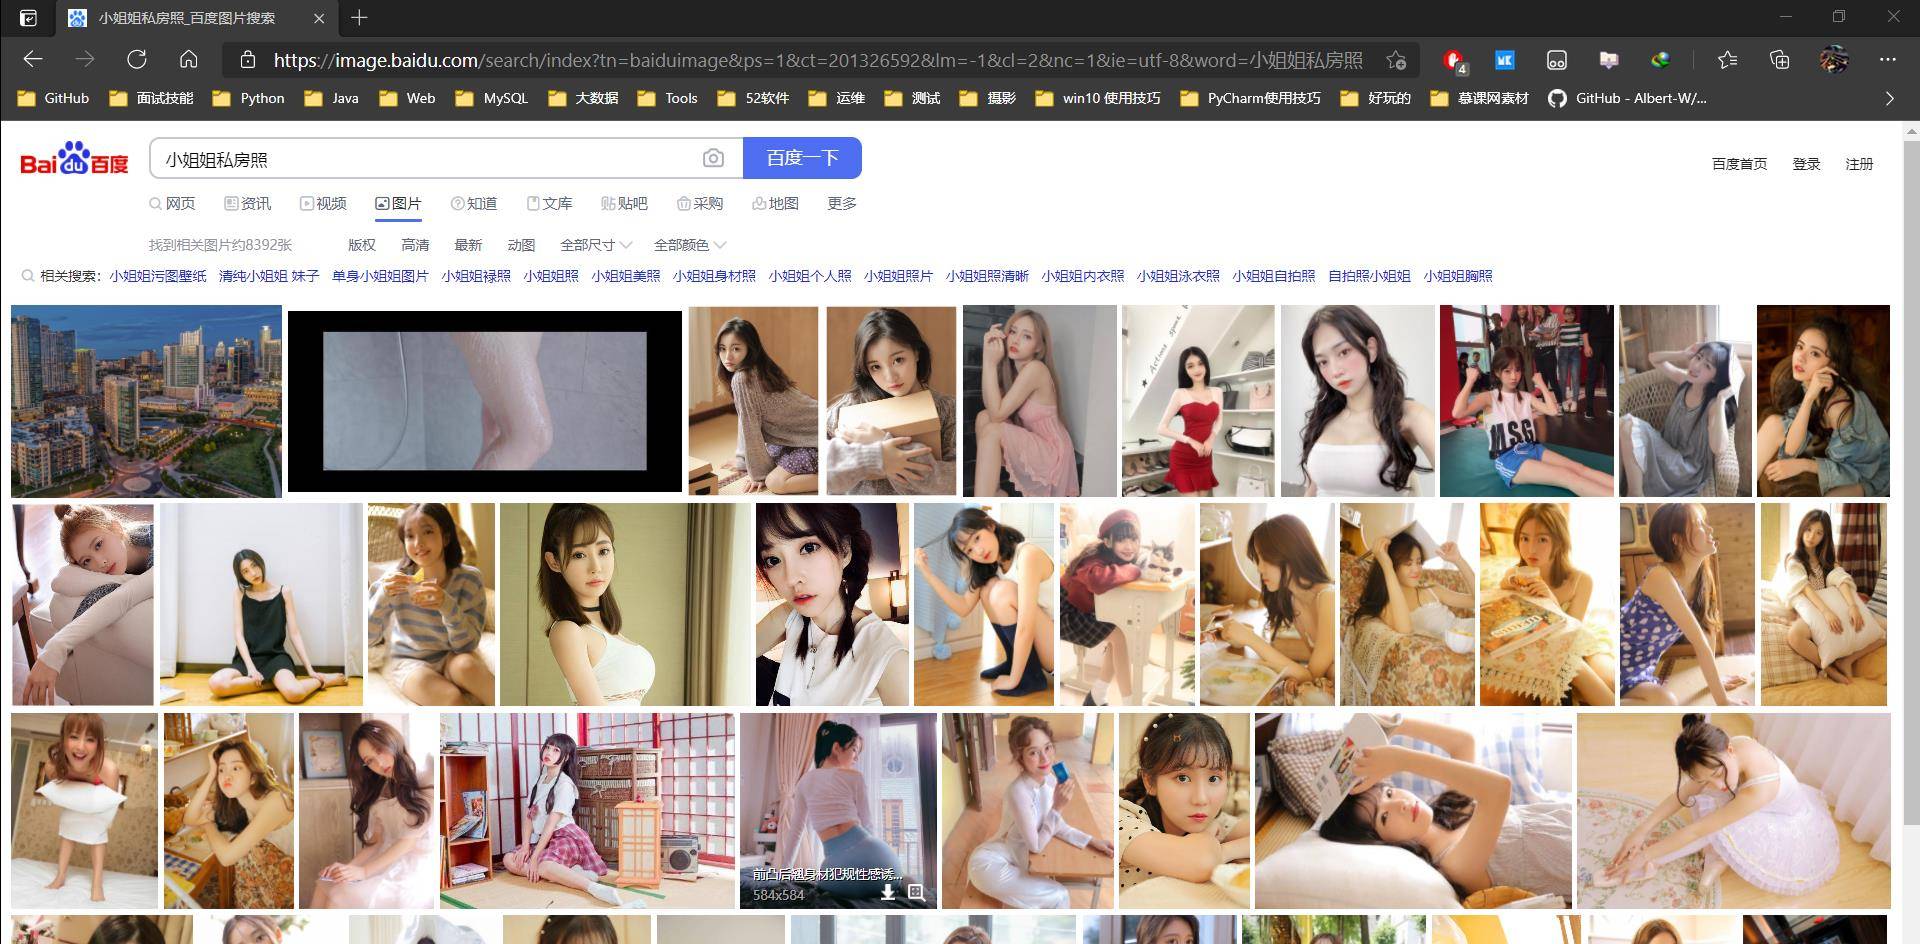Open the Python bookmarks folder
The height and width of the screenshot is (944, 1920).
tap(249, 98)
